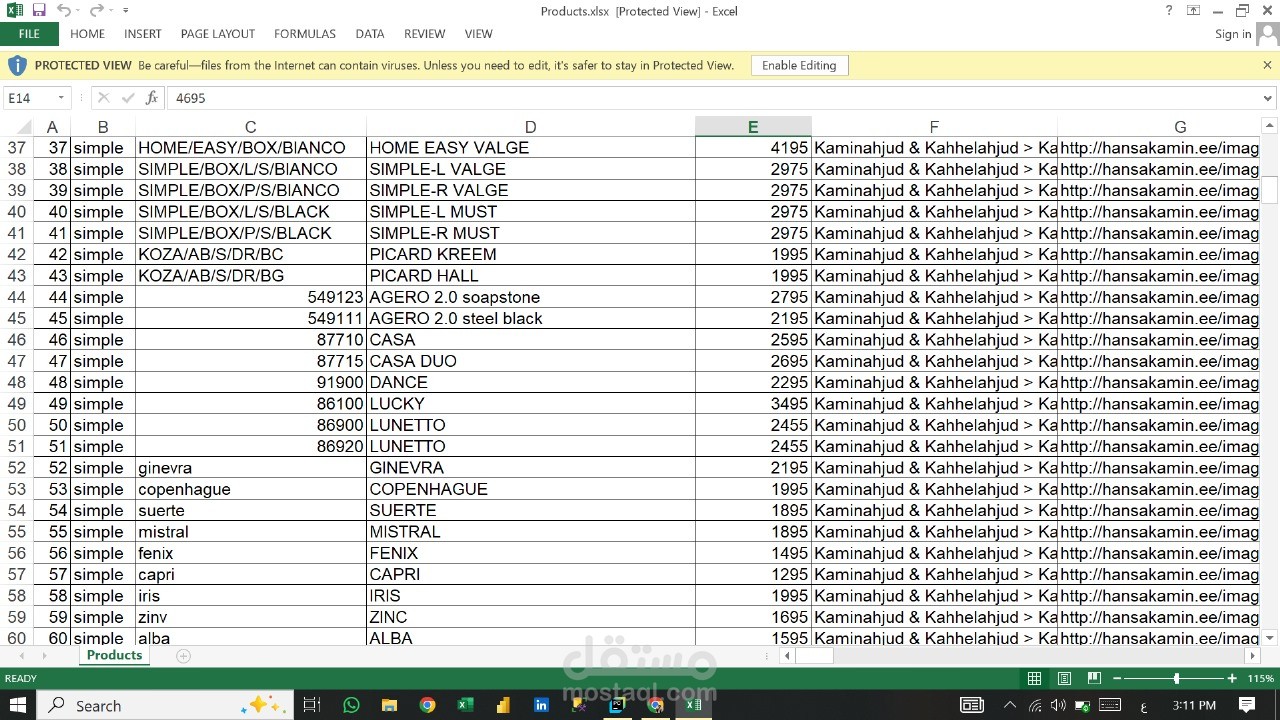Image resolution: width=1280 pixels, height=720 pixels.
Task: Click the formula bar showing 4695
Action: pyautogui.click(x=713, y=98)
